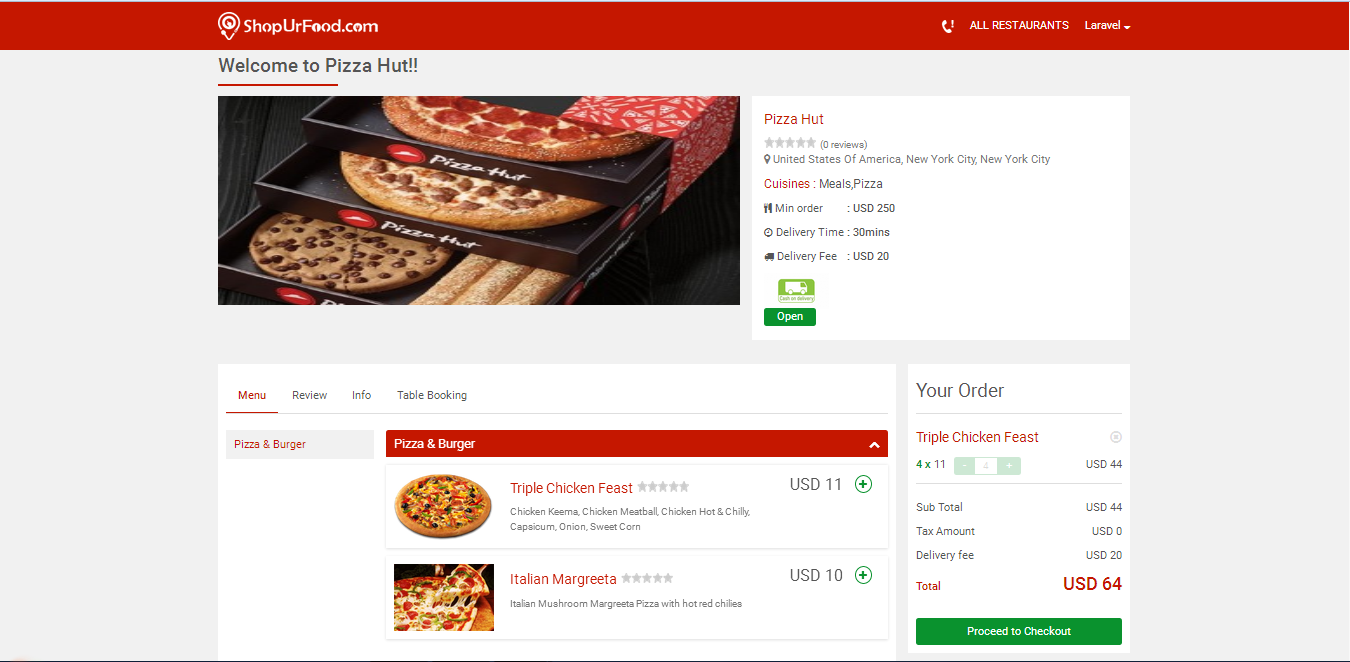The width and height of the screenshot is (1350, 662).
Task: Click the Triple Chicken Feast pizza thumbnail
Action: 443,505
